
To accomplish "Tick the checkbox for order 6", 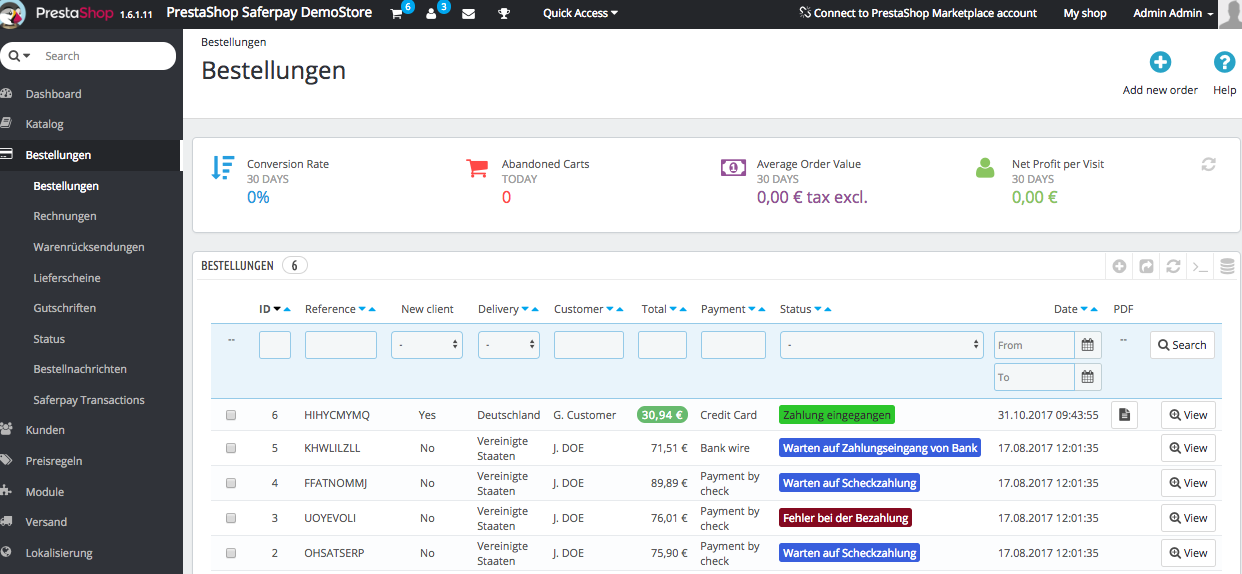I will pos(231,415).
